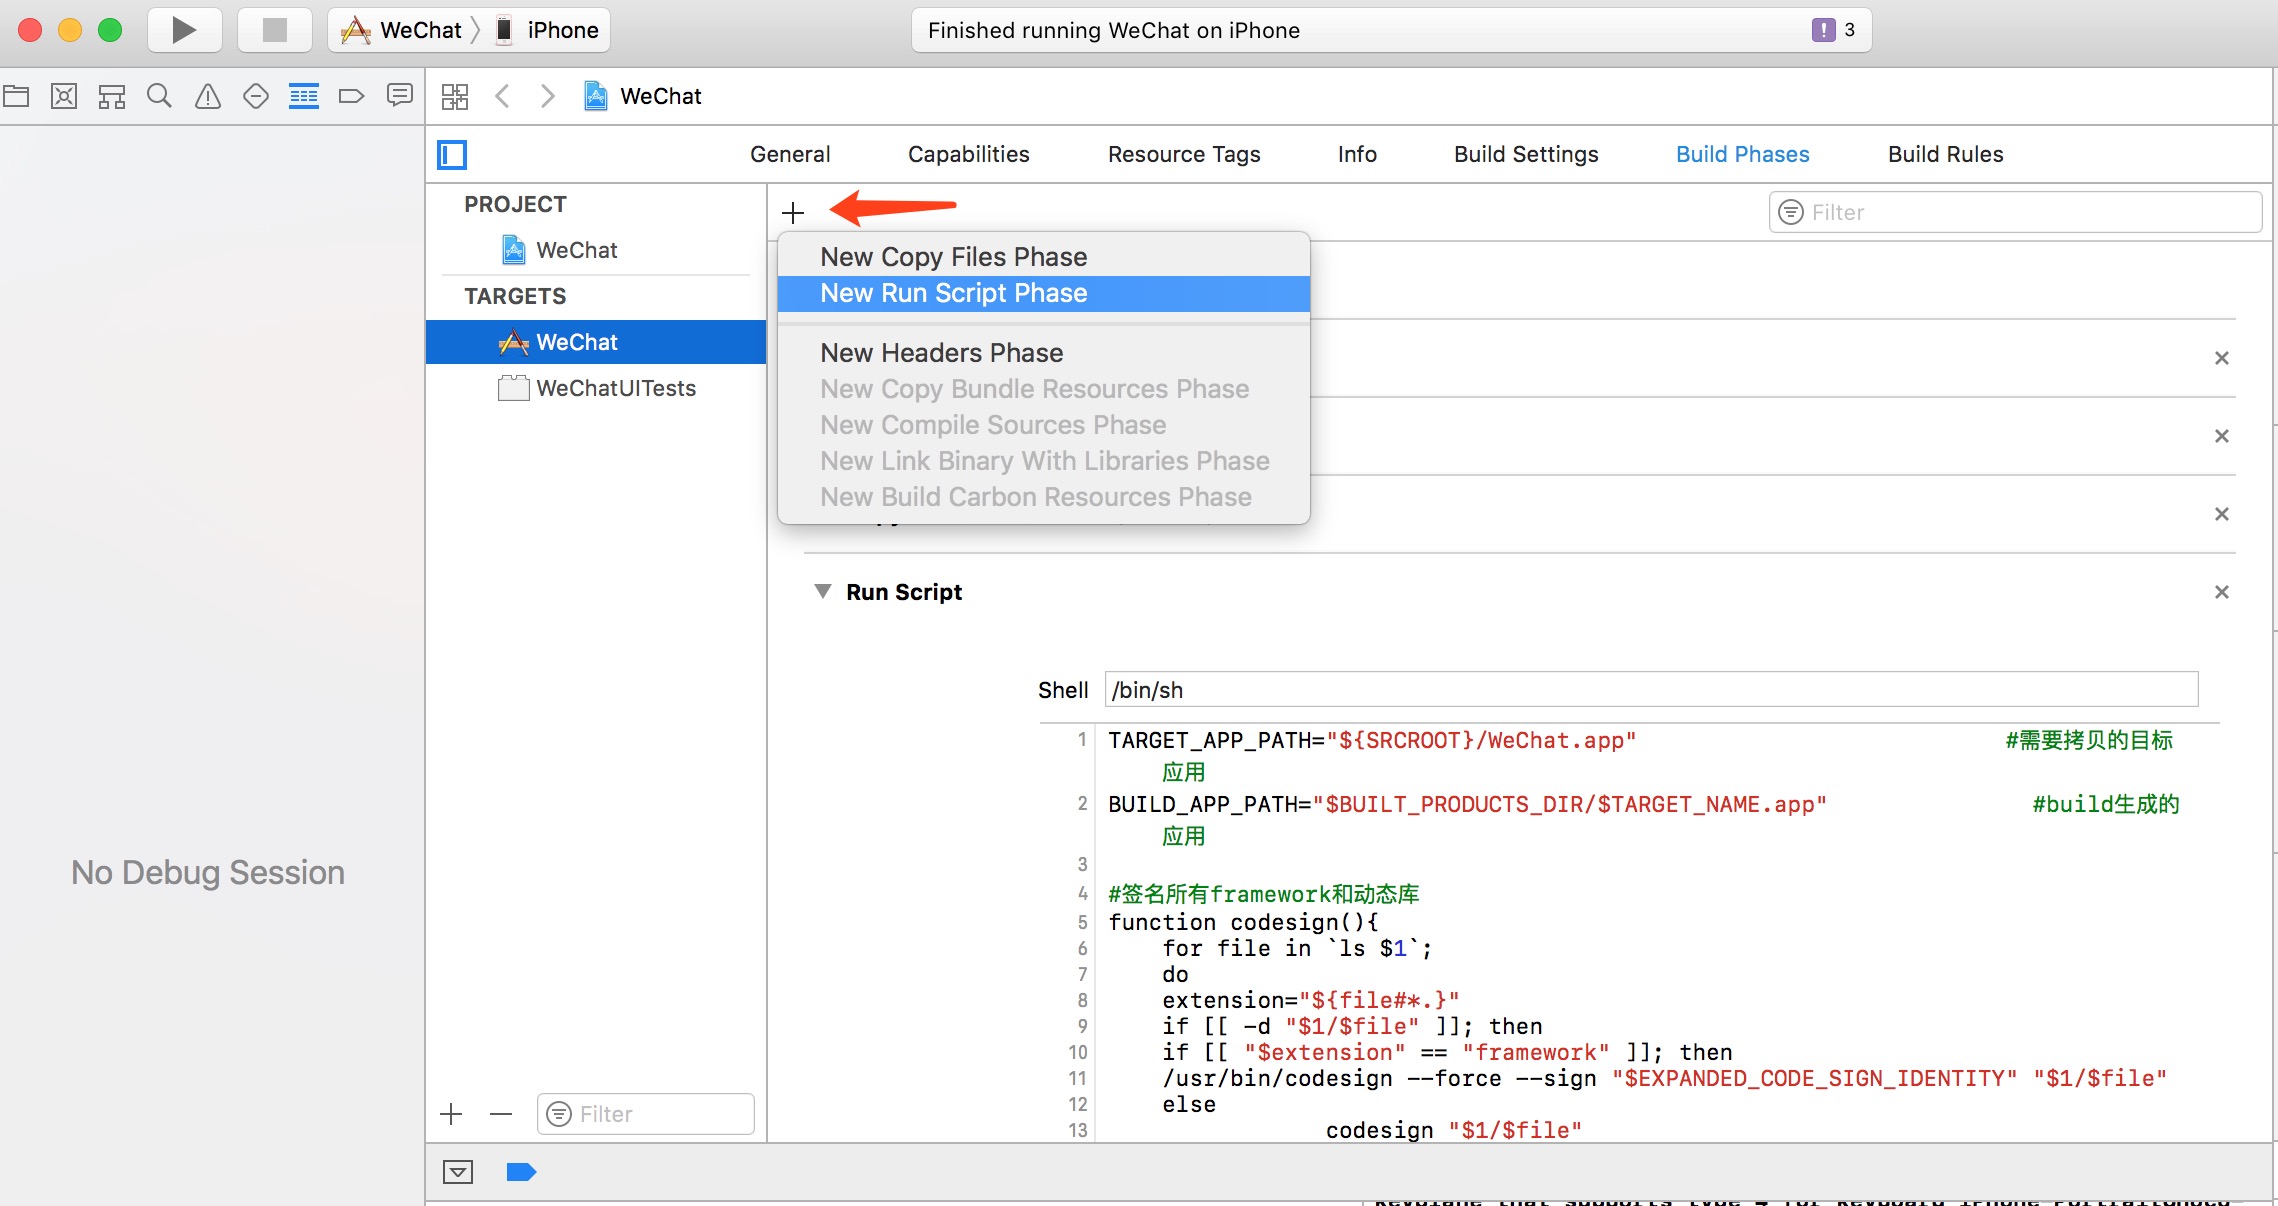Remove selected target with minus button
Image resolution: width=2278 pixels, height=1206 pixels.
[x=501, y=1114]
